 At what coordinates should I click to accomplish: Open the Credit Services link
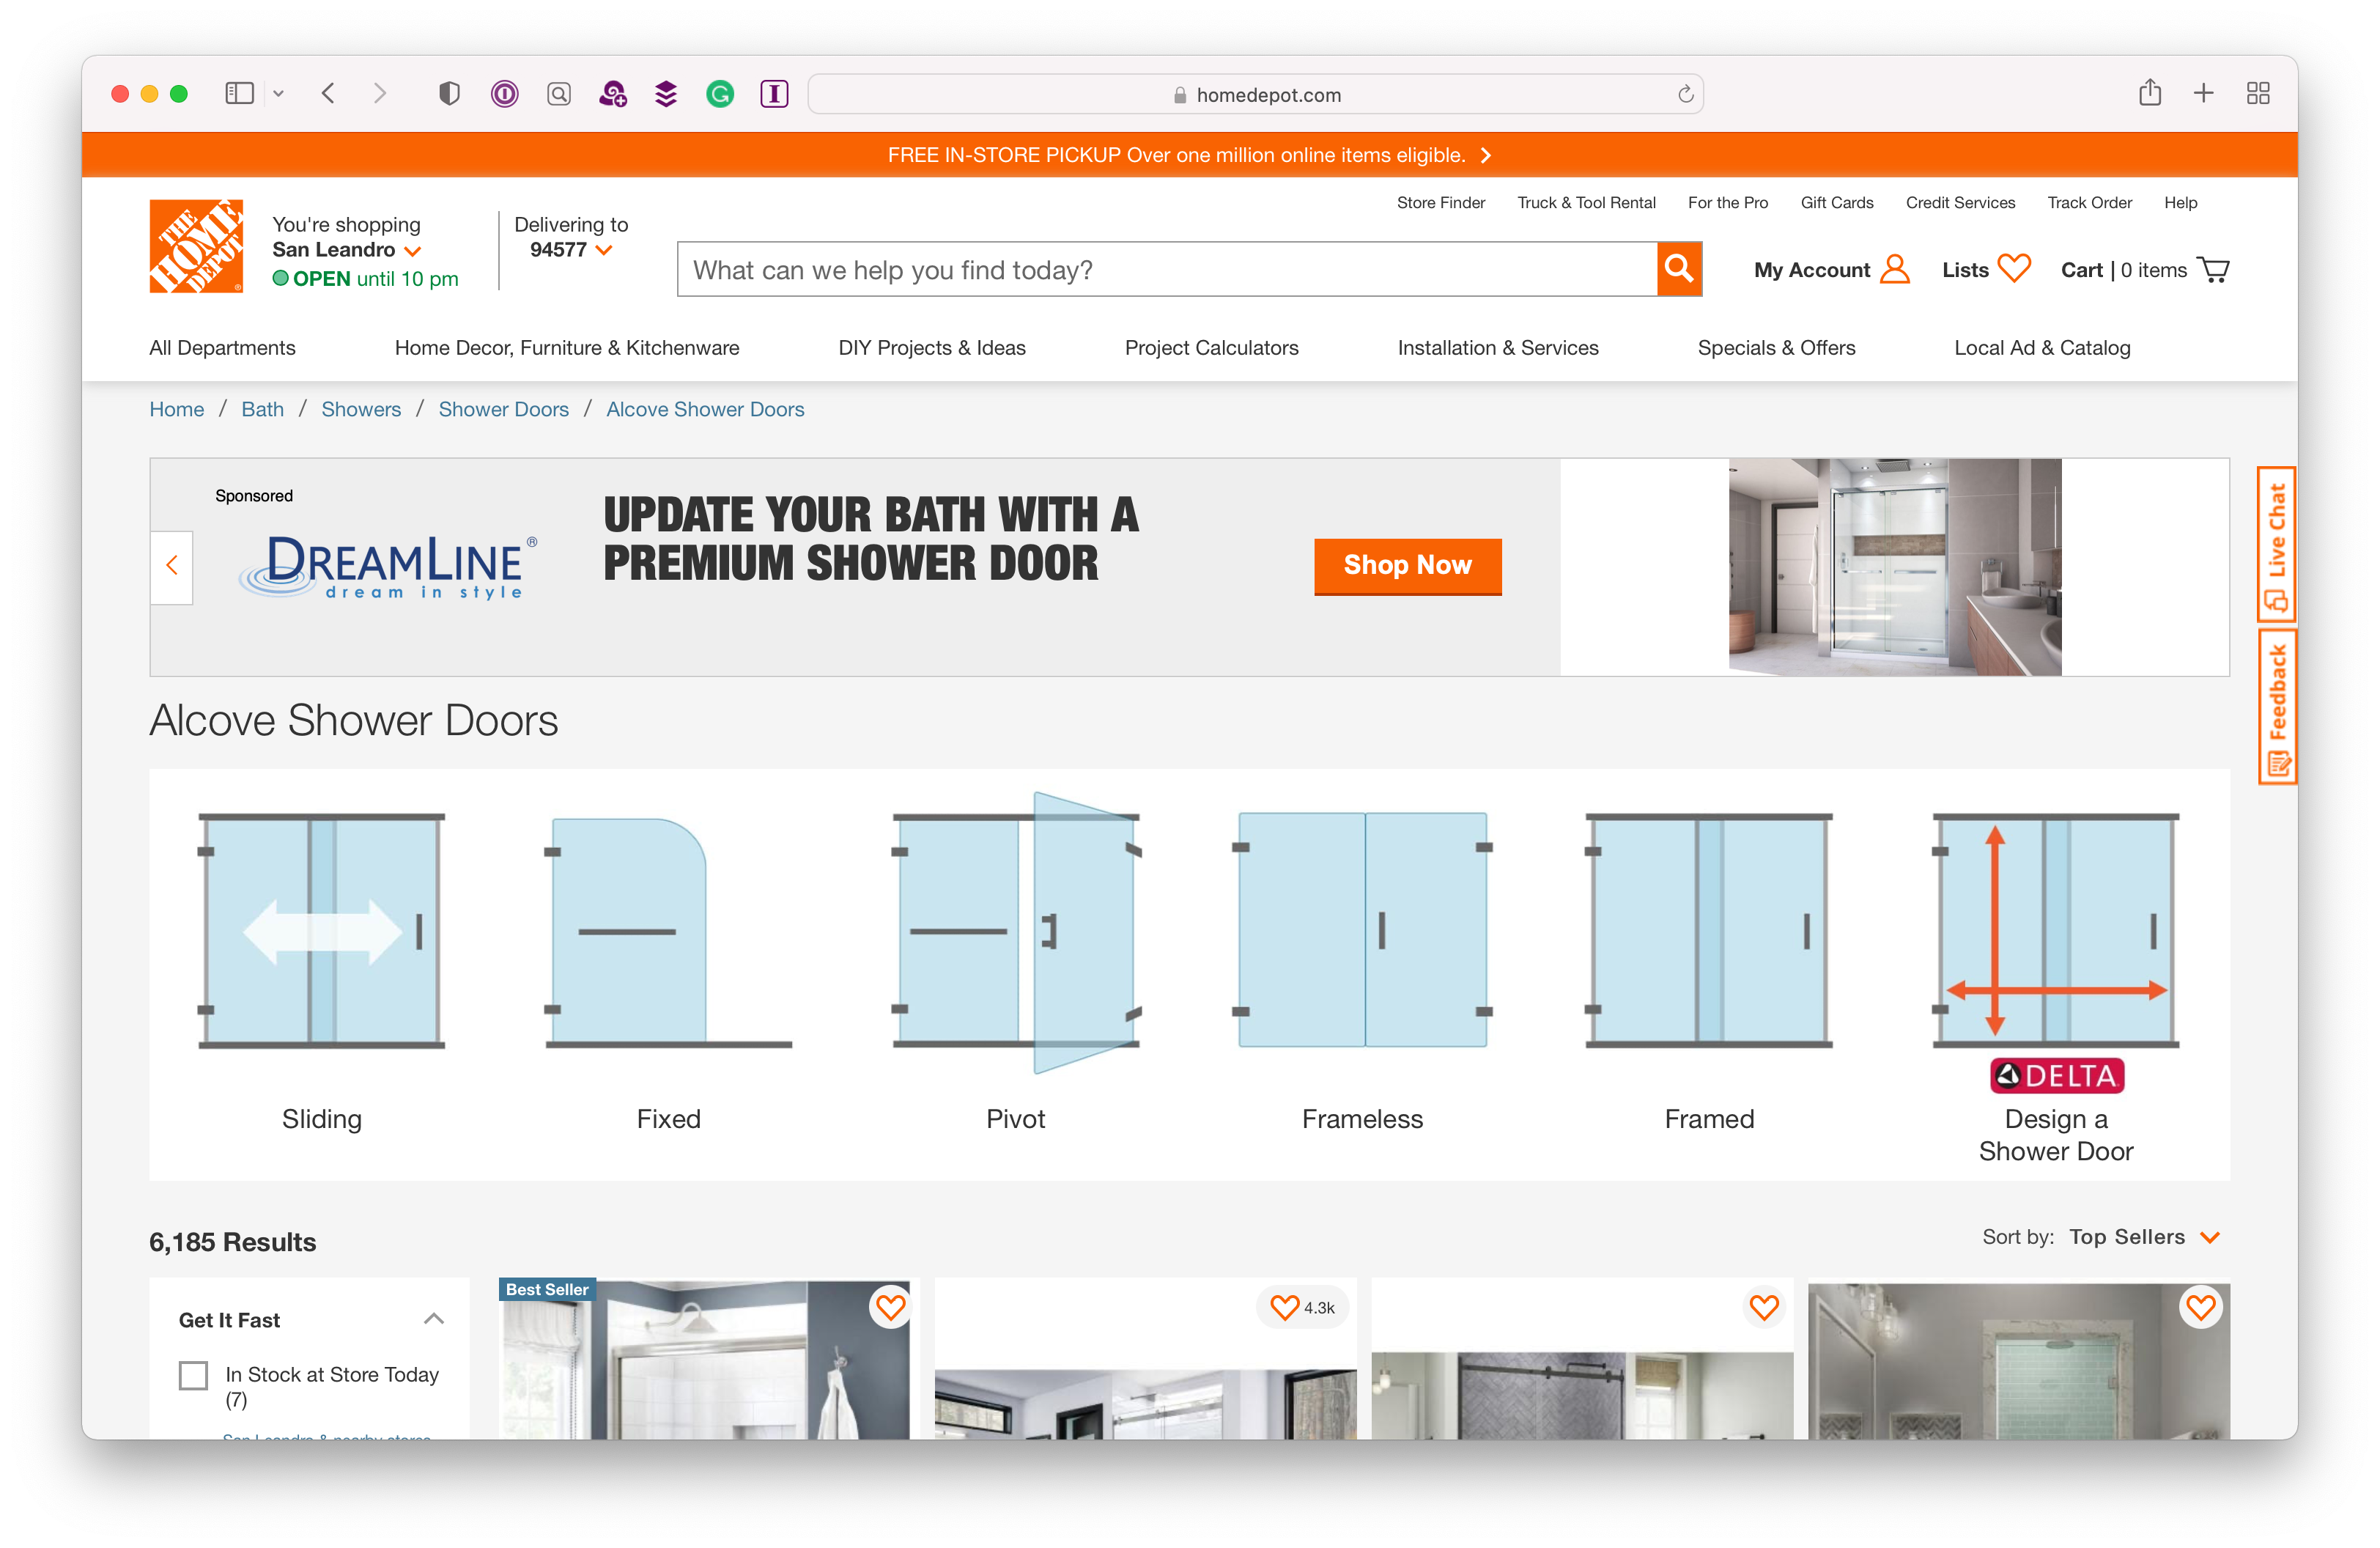coord(1960,203)
